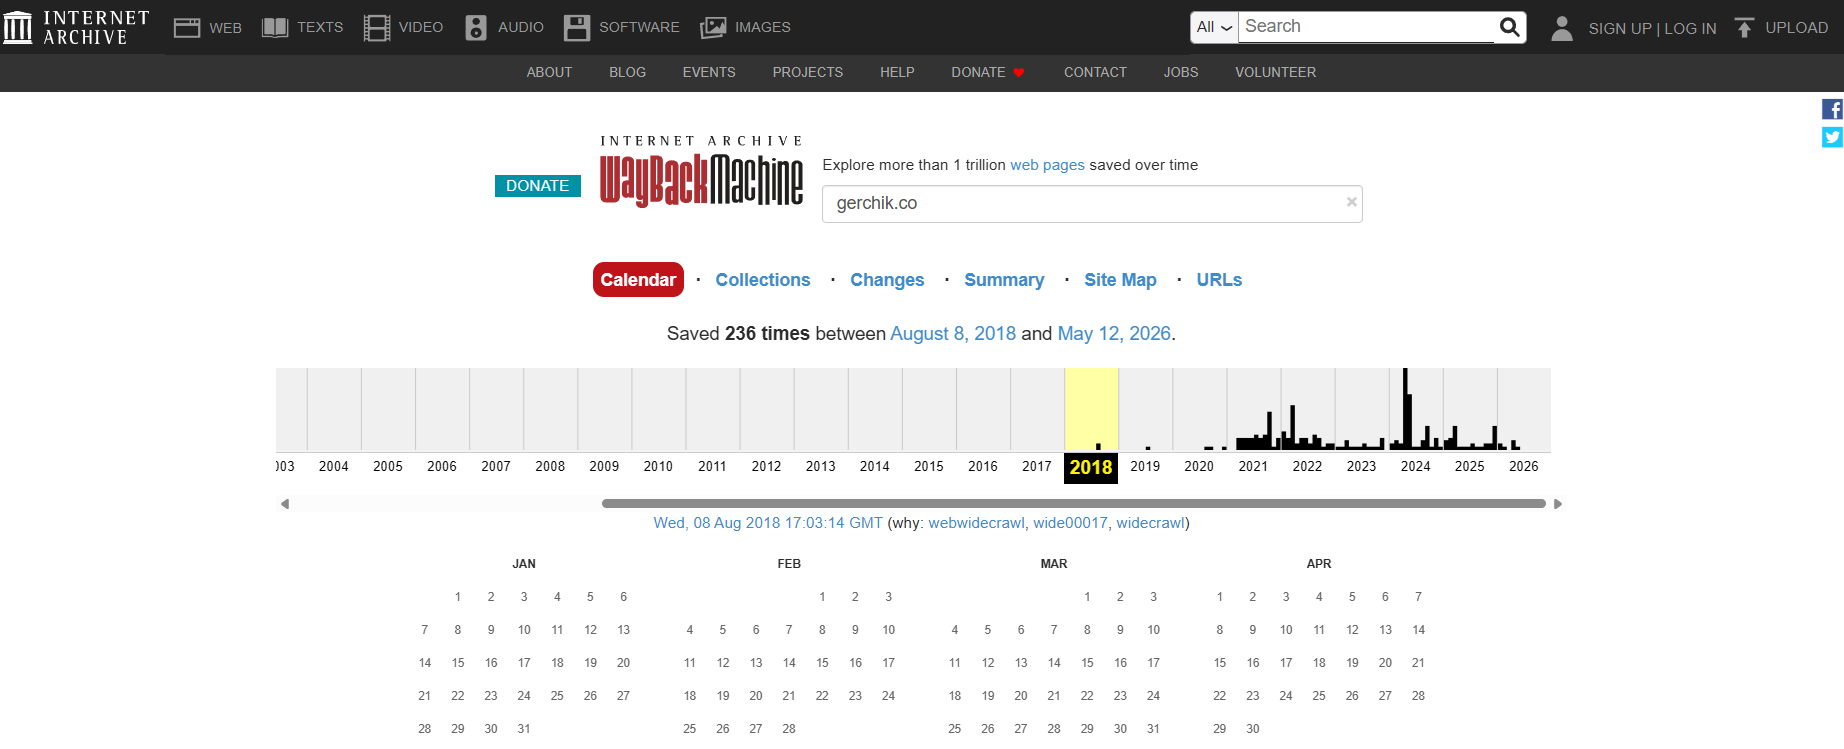The image size is (1844, 749).
Task: Open the Audio speaker icon
Action: 476,27
